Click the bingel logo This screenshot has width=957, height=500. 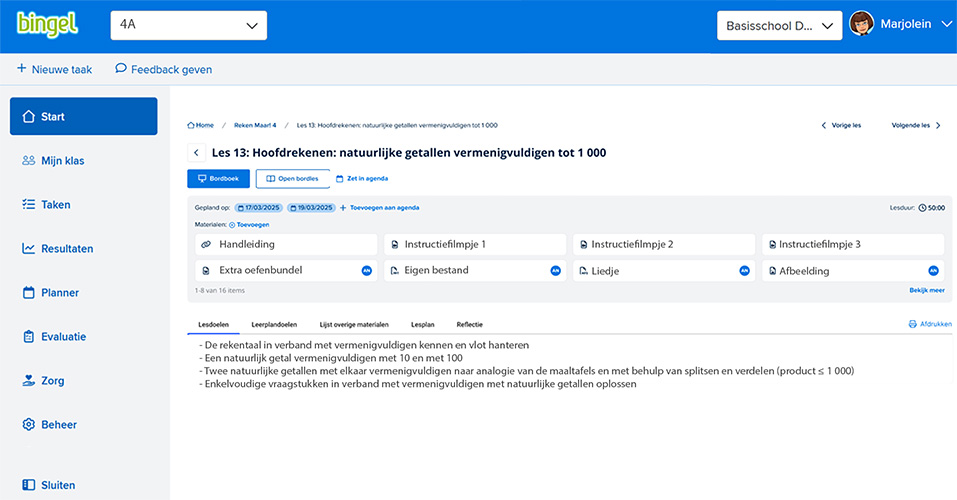(x=47, y=24)
